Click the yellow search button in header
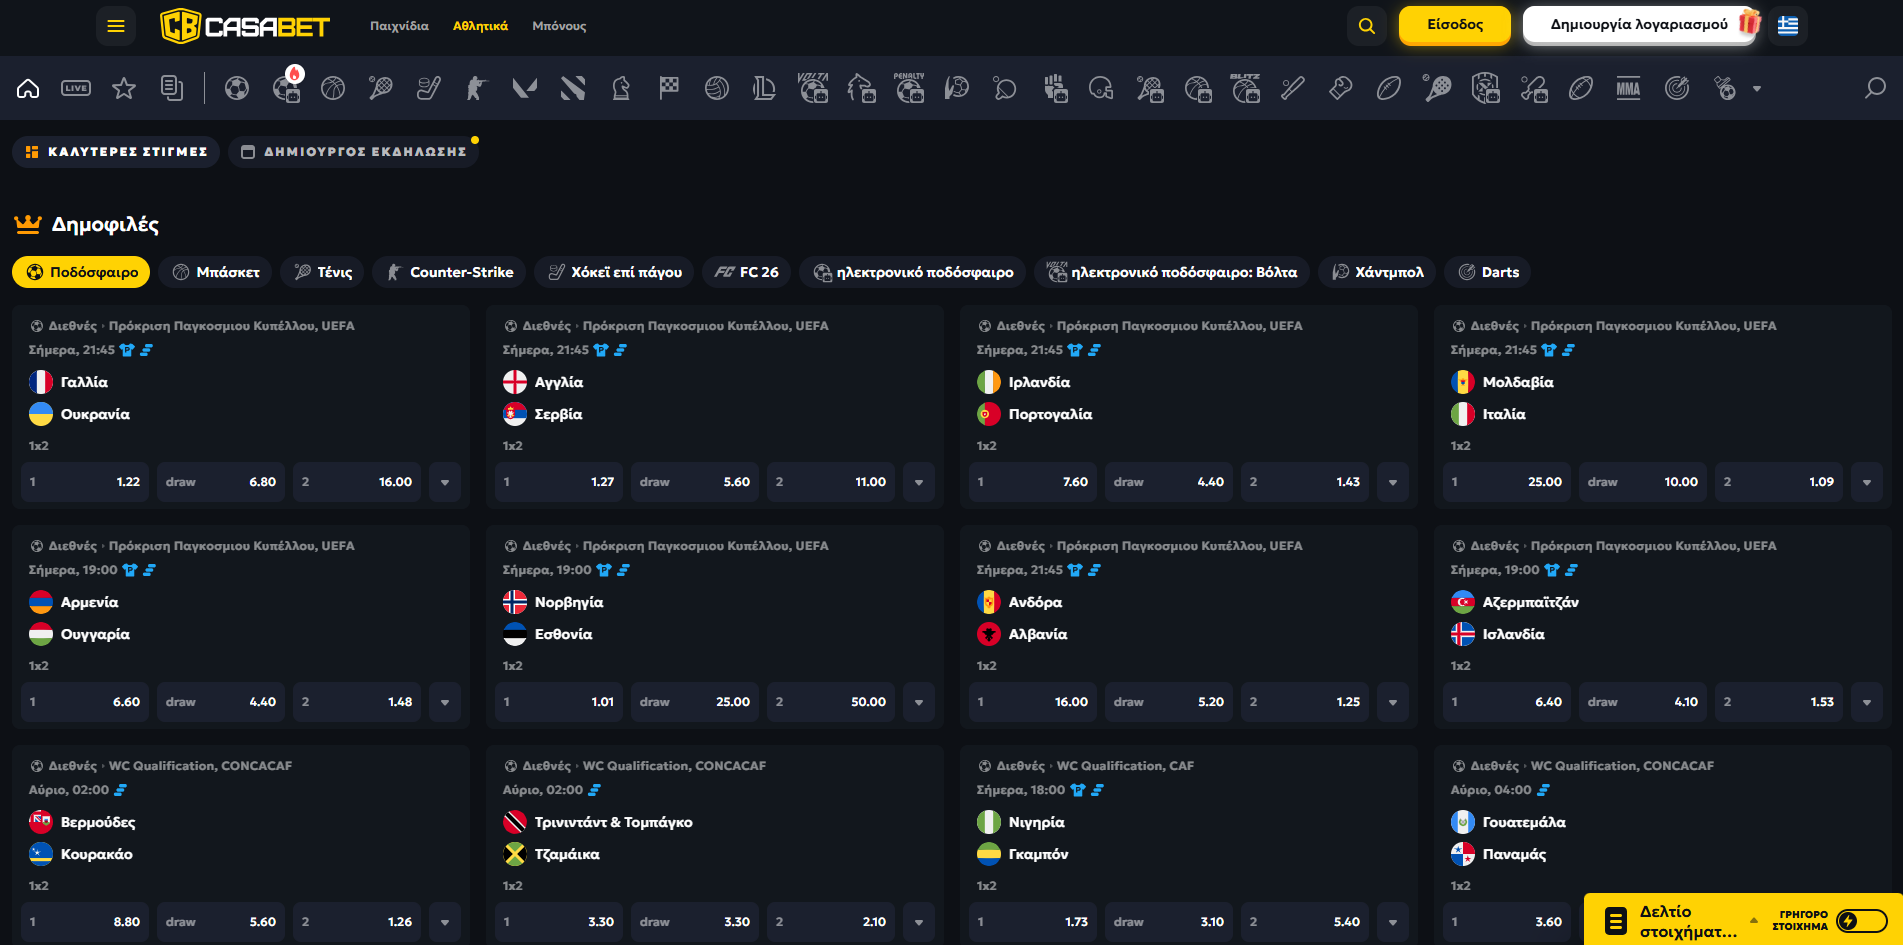The height and width of the screenshot is (945, 1903). click(1367, 26)
